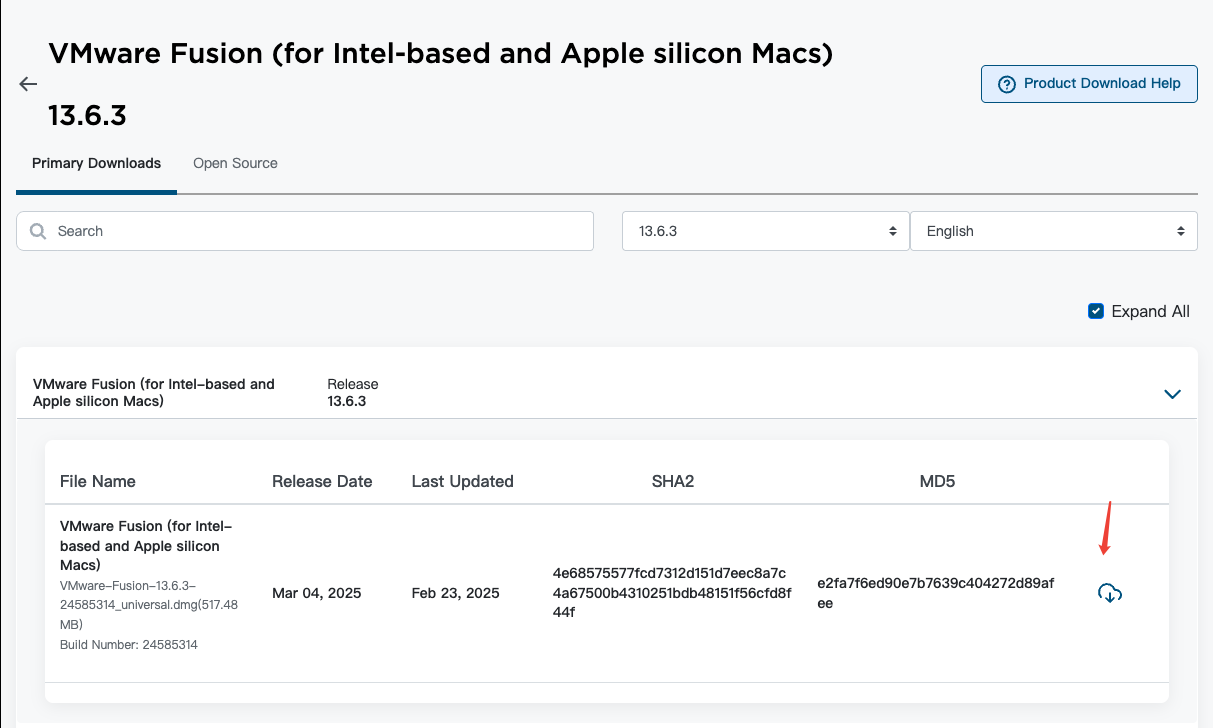Image resolution: width=1213 pixels, height=728 pixels.
Task: Click the Release Date column header
Action: (x=322, y=481)
